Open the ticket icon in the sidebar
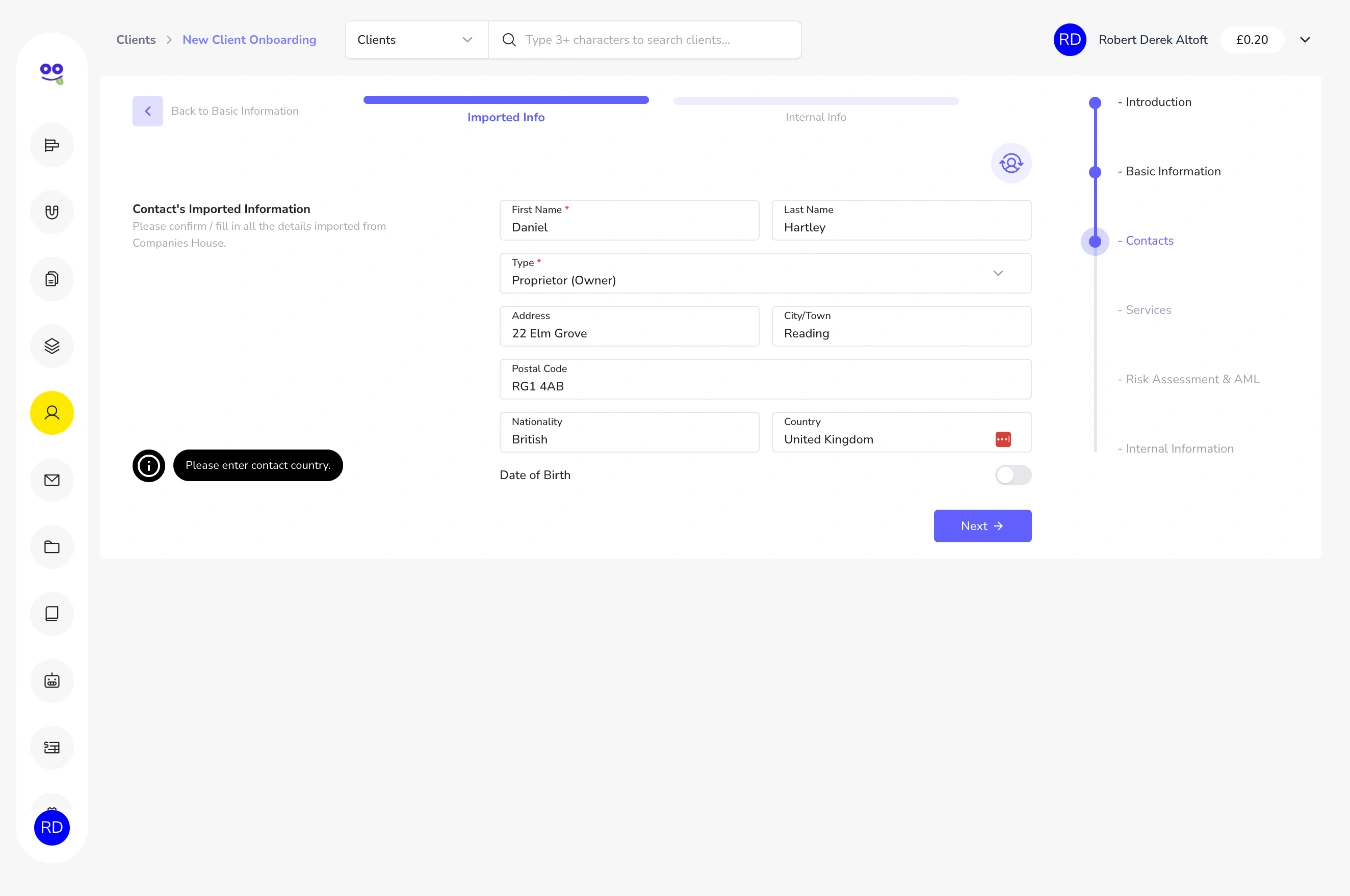Screen dimensions: 1350x896 click(52, 748)
